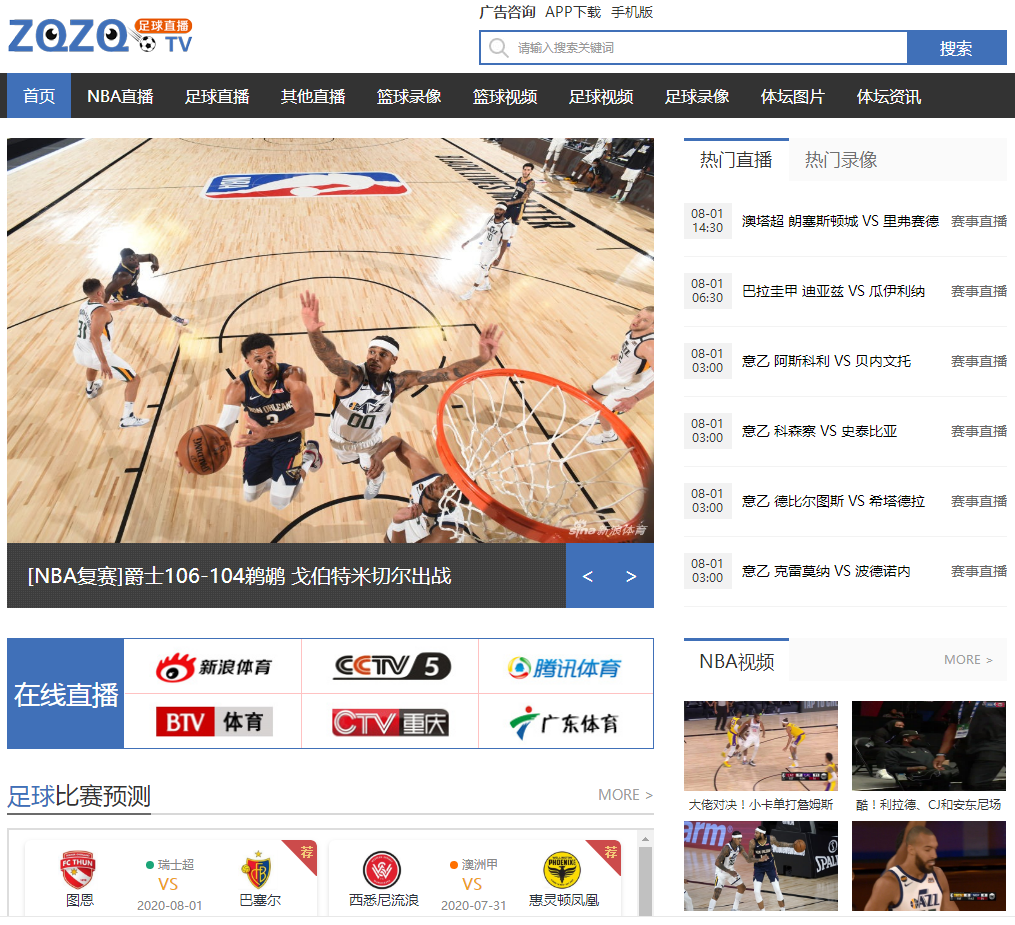Open the 爵士106-104鹈鹕 headline caption

pyautogui.click(x=240, y=576)
